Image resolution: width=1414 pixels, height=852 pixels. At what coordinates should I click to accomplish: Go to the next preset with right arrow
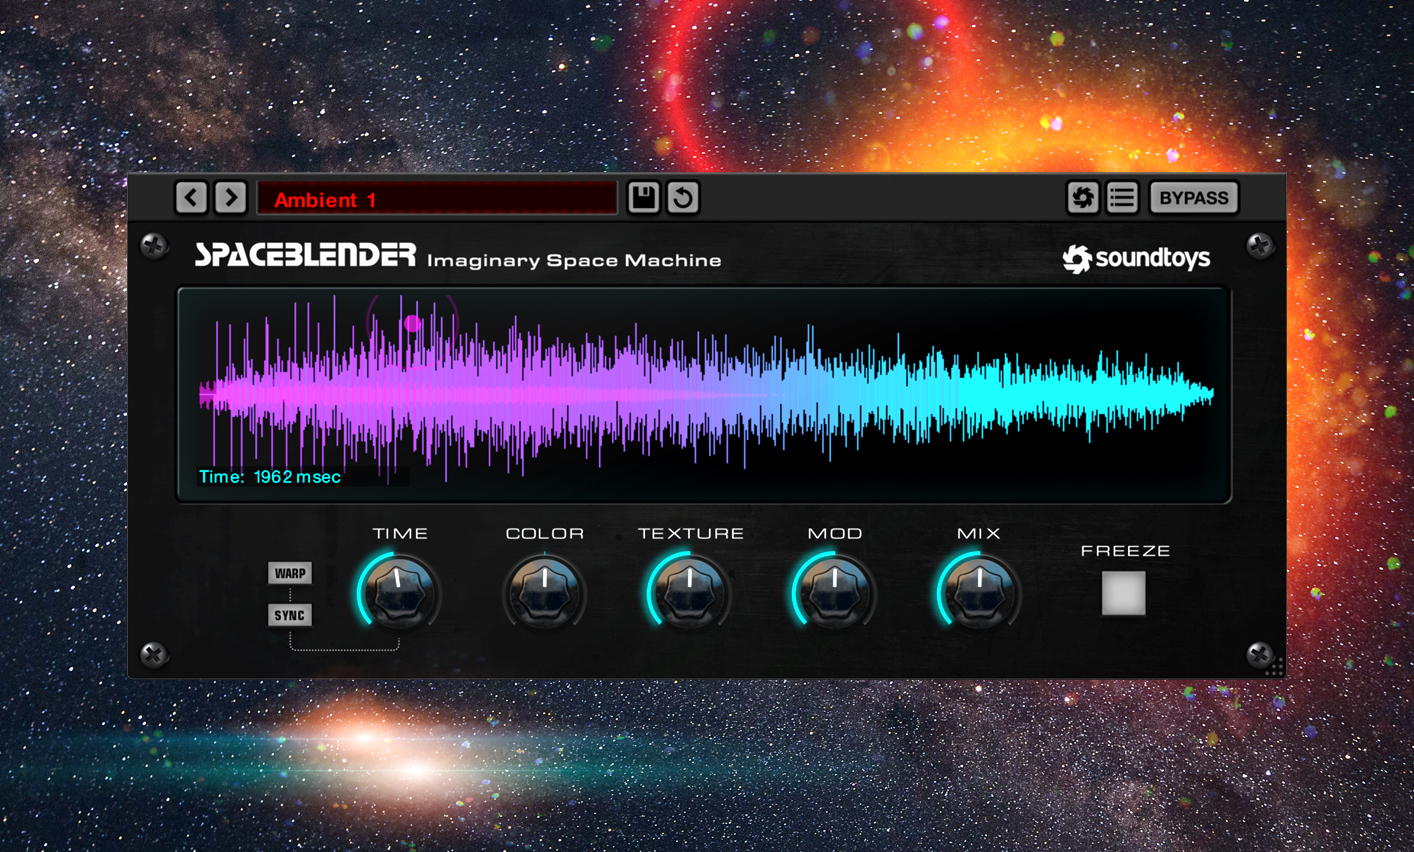tap(231, 198)
